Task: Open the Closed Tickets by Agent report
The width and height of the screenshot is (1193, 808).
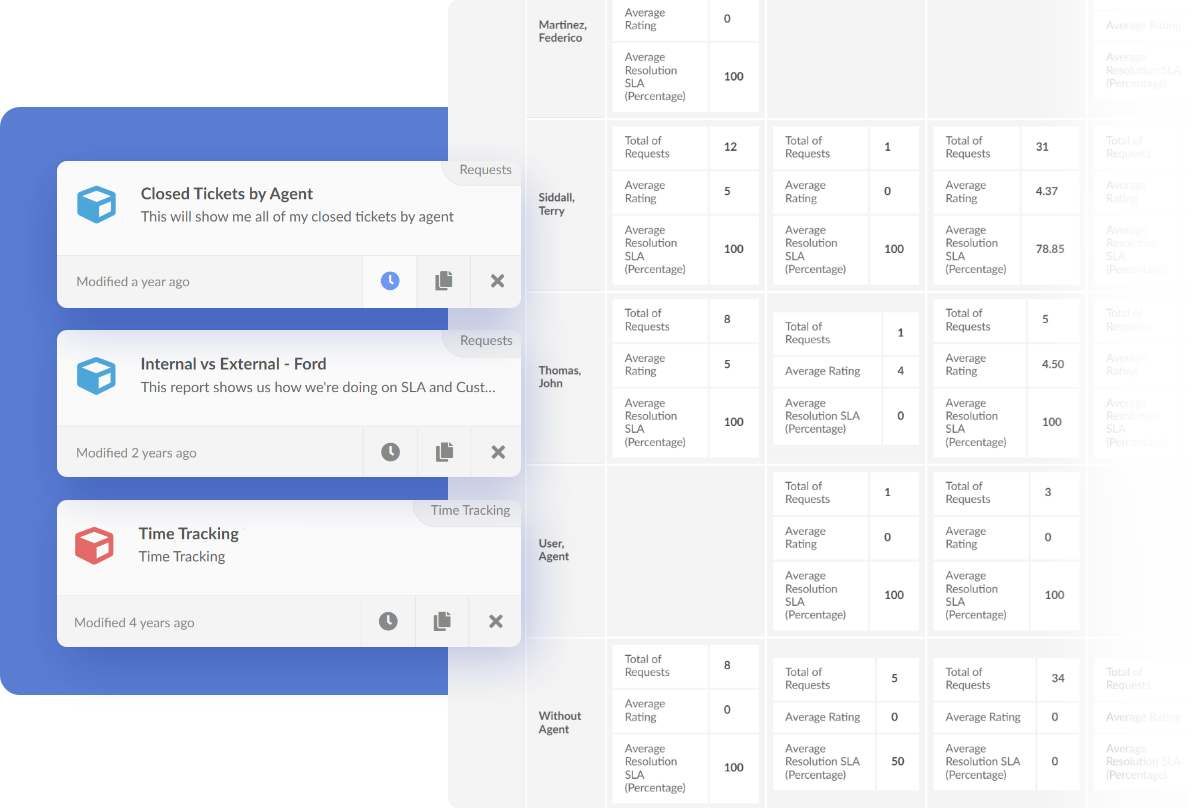Action: (x=227, y=193)
